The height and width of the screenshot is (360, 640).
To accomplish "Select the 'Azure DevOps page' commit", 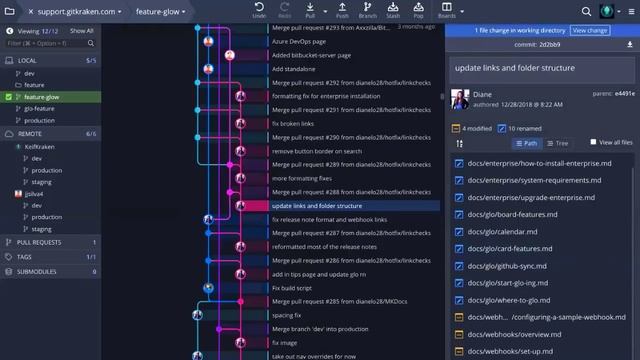I will [299, 42].
